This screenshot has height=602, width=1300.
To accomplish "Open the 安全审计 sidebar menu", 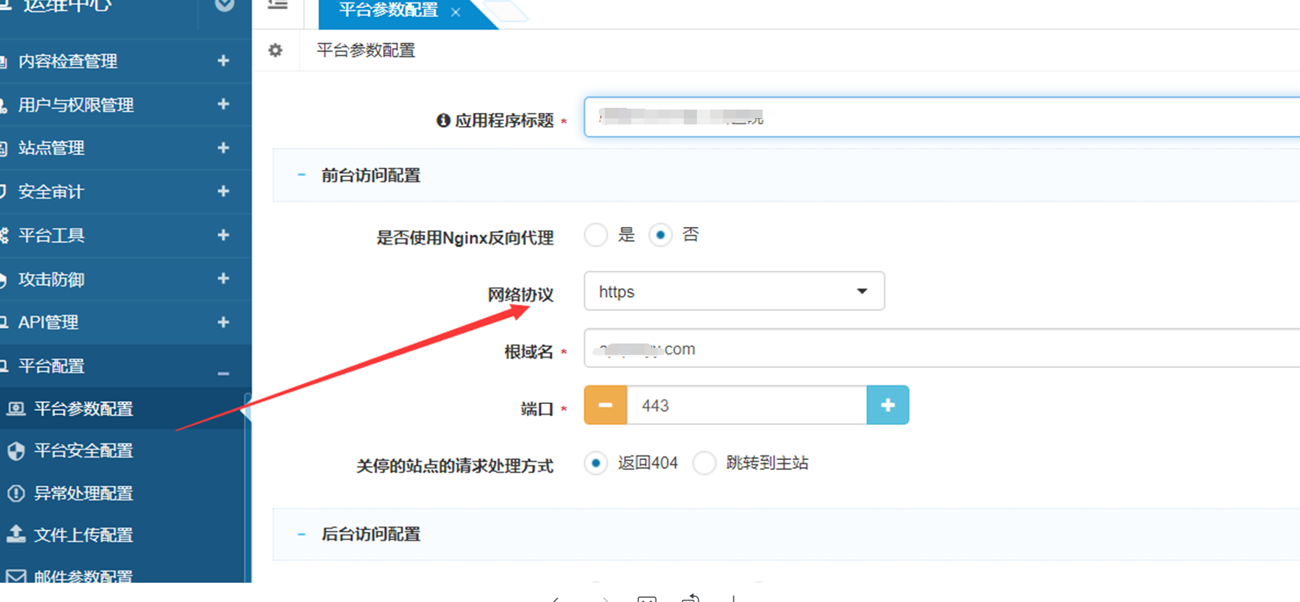I will pyautogui.click(x=52, y=191).
